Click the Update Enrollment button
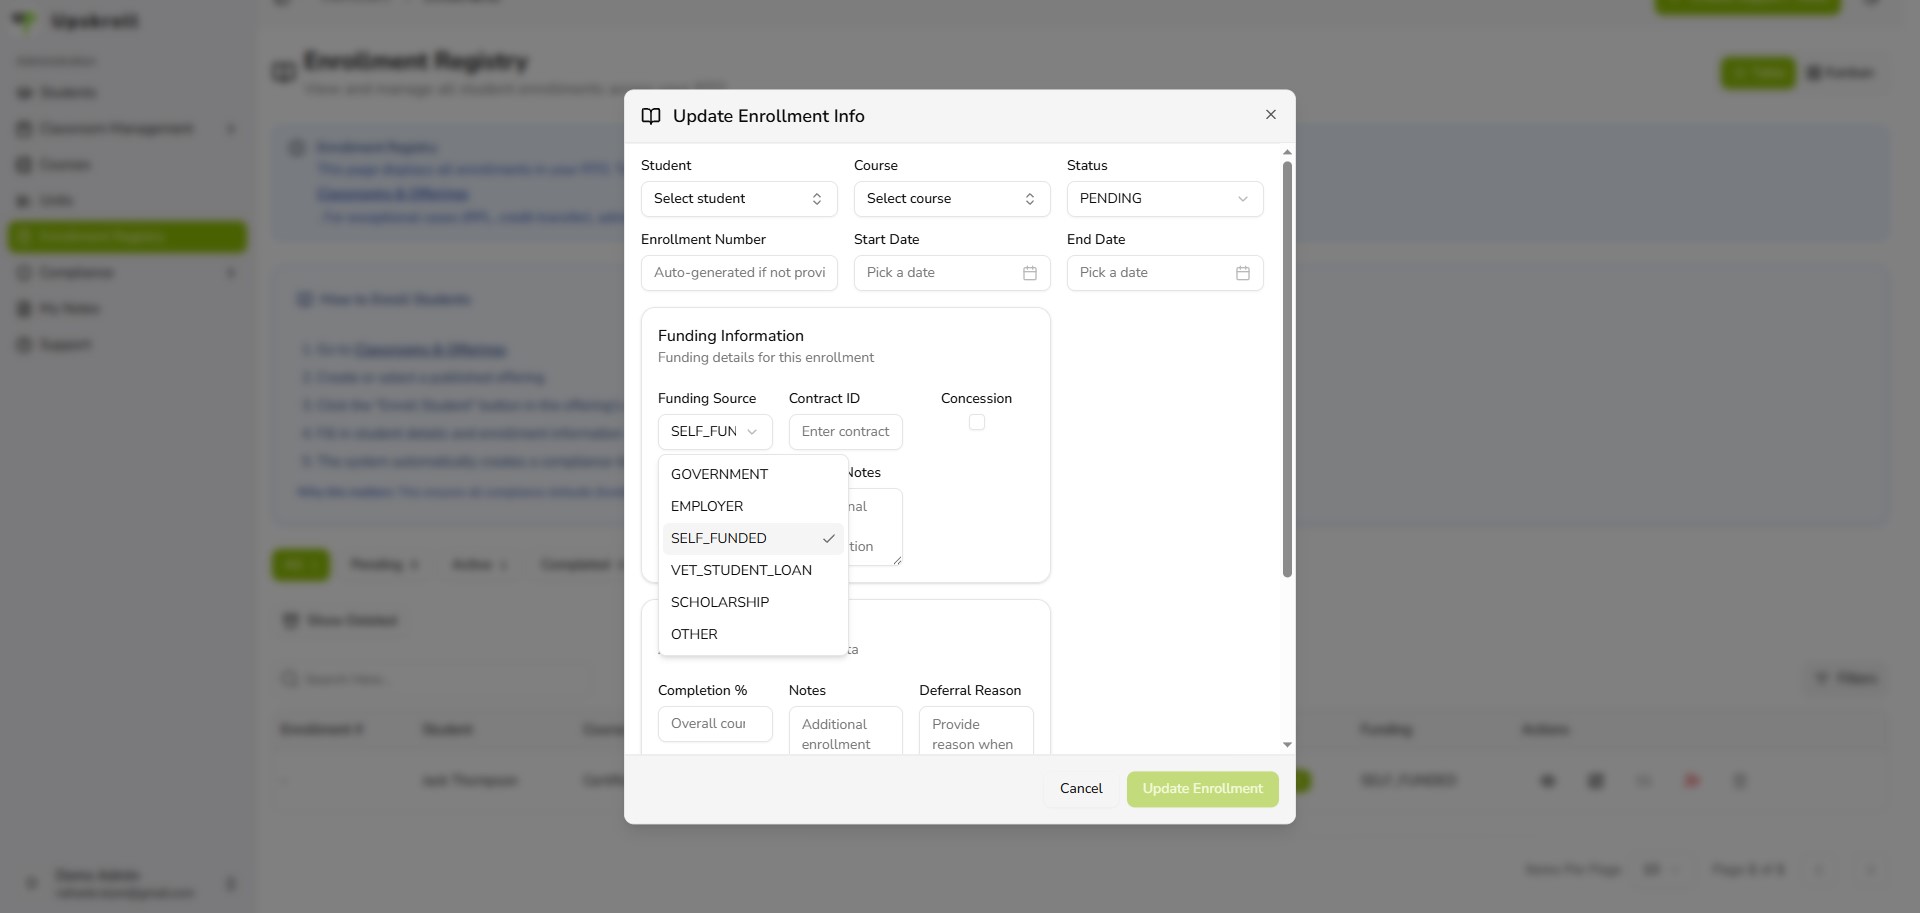 point(1203,789)
